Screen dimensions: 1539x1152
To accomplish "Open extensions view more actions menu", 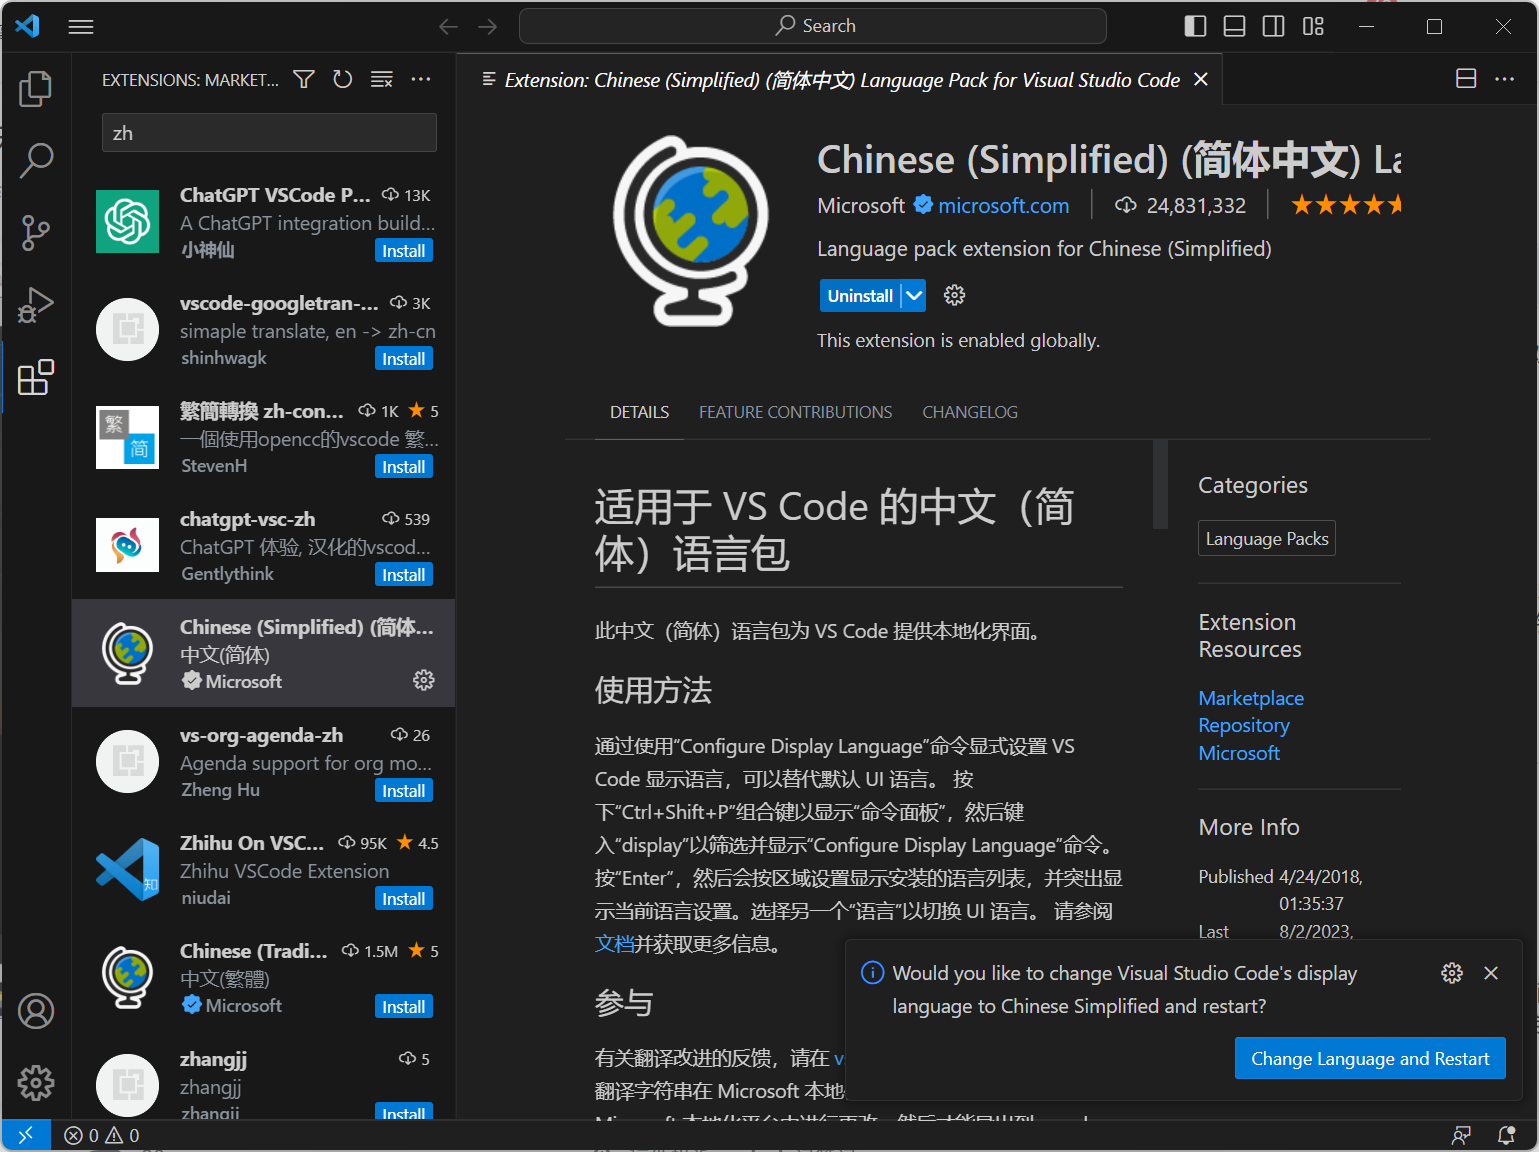I will point(421,79).
